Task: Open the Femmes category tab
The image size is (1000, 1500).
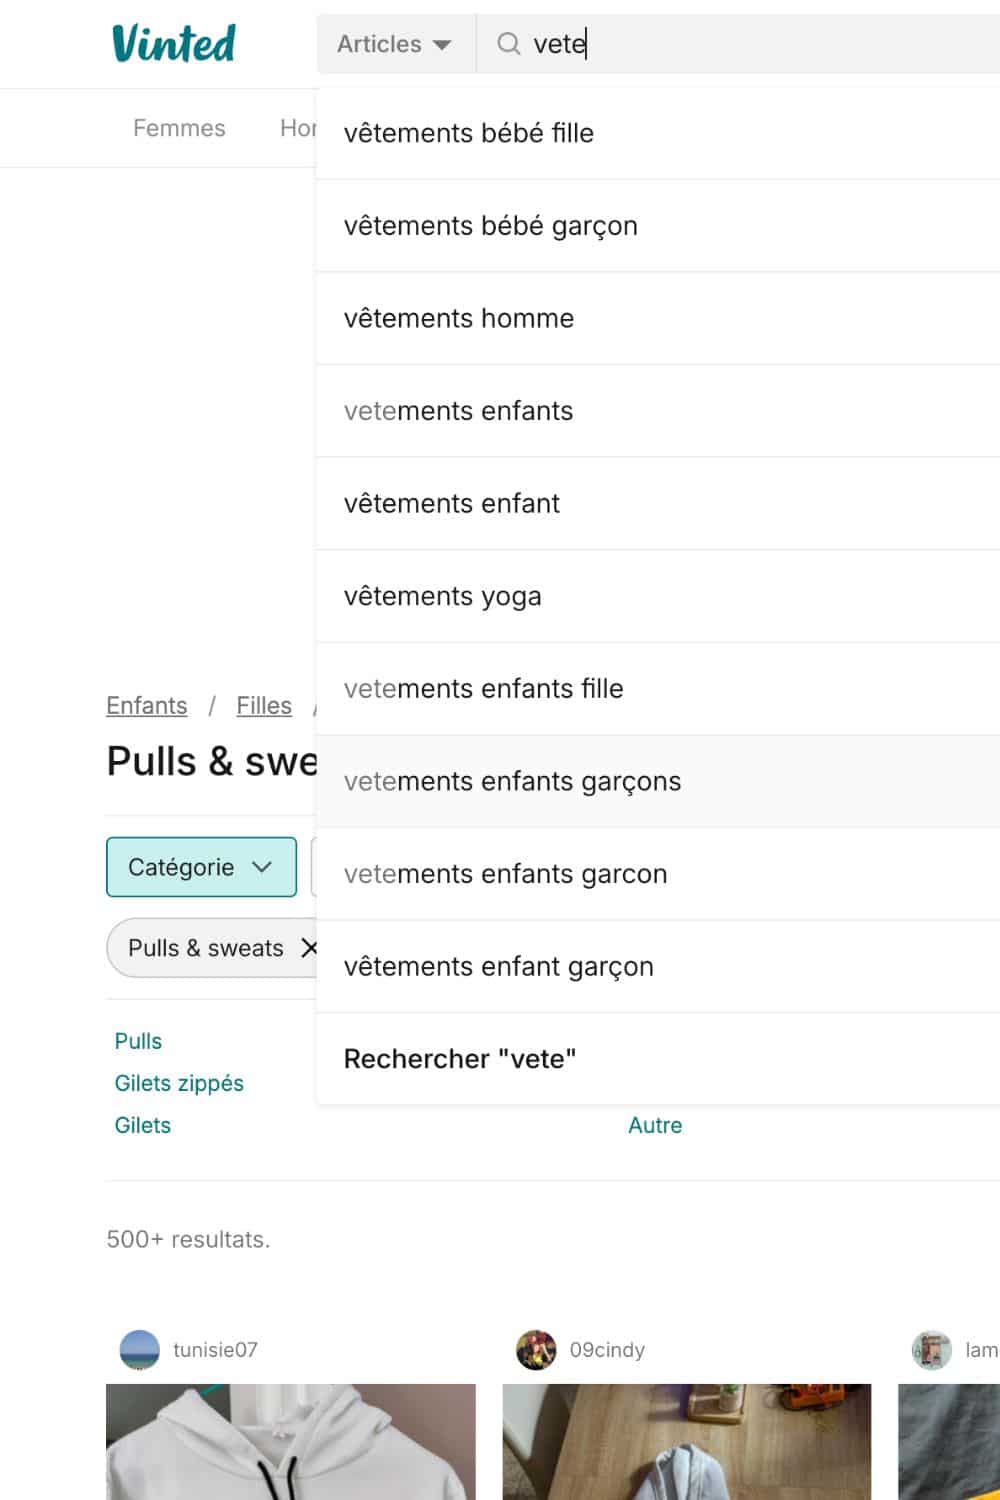Action: (179, 128)
